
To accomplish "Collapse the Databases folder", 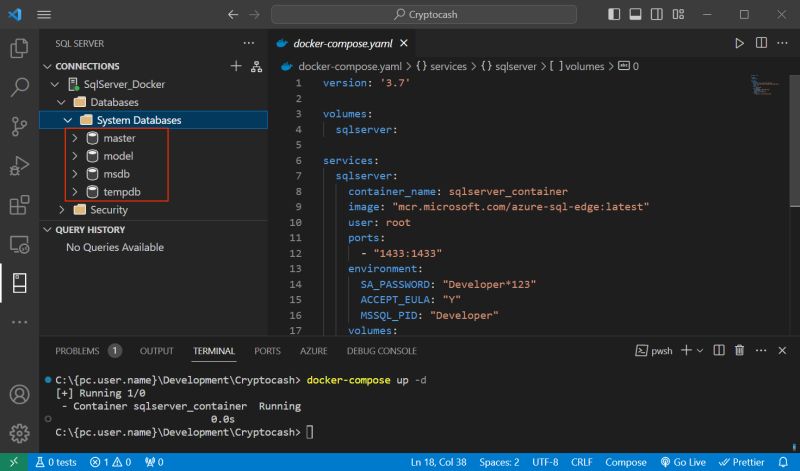I will [62, 102].
